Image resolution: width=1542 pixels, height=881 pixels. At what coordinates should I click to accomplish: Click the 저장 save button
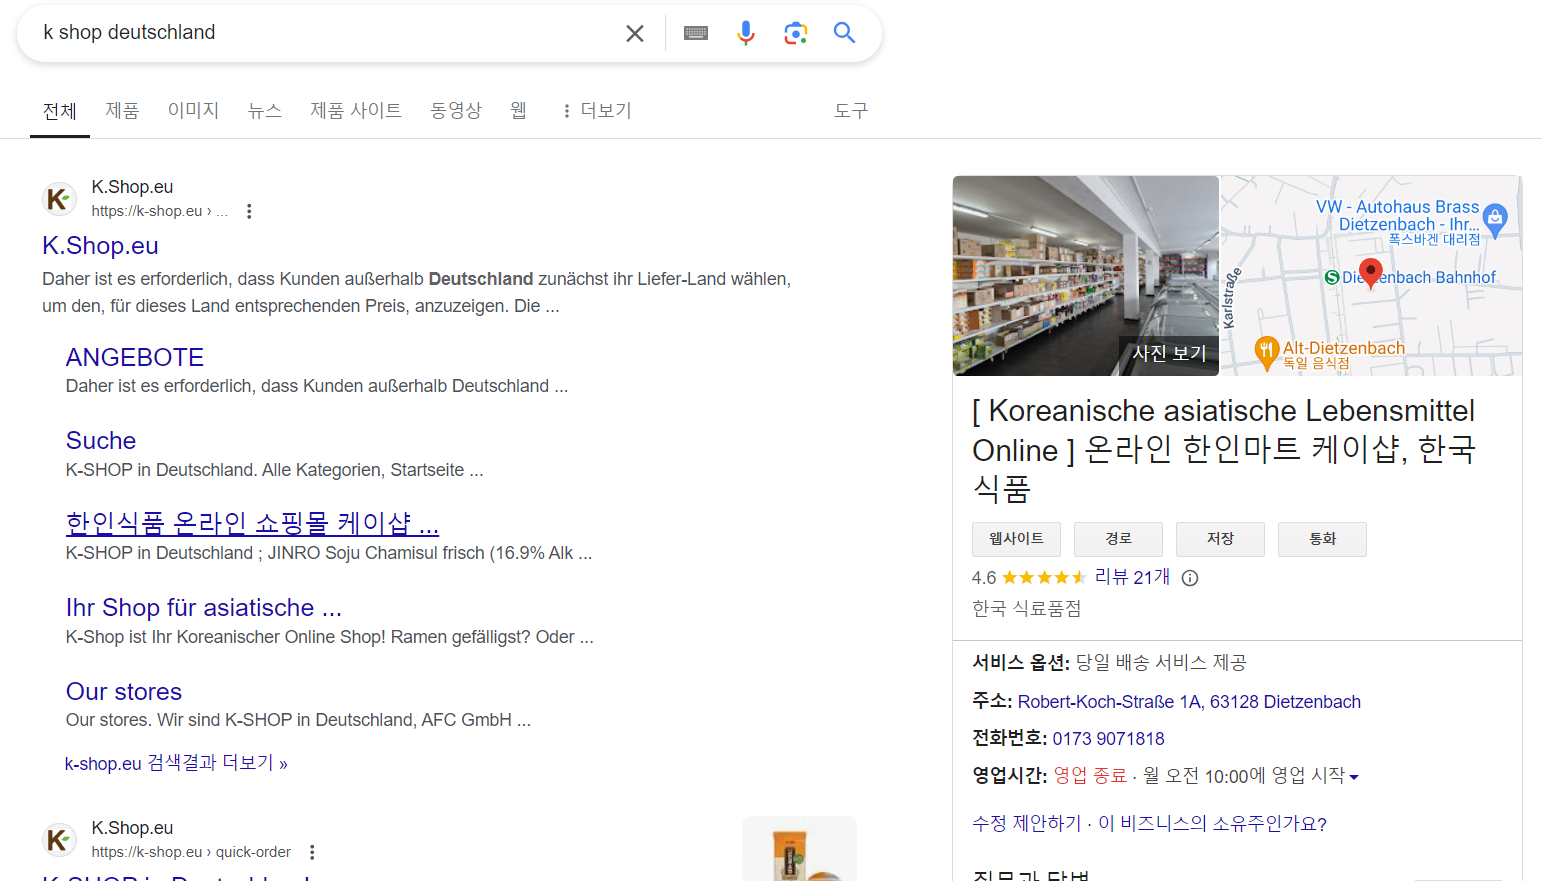1220,539
